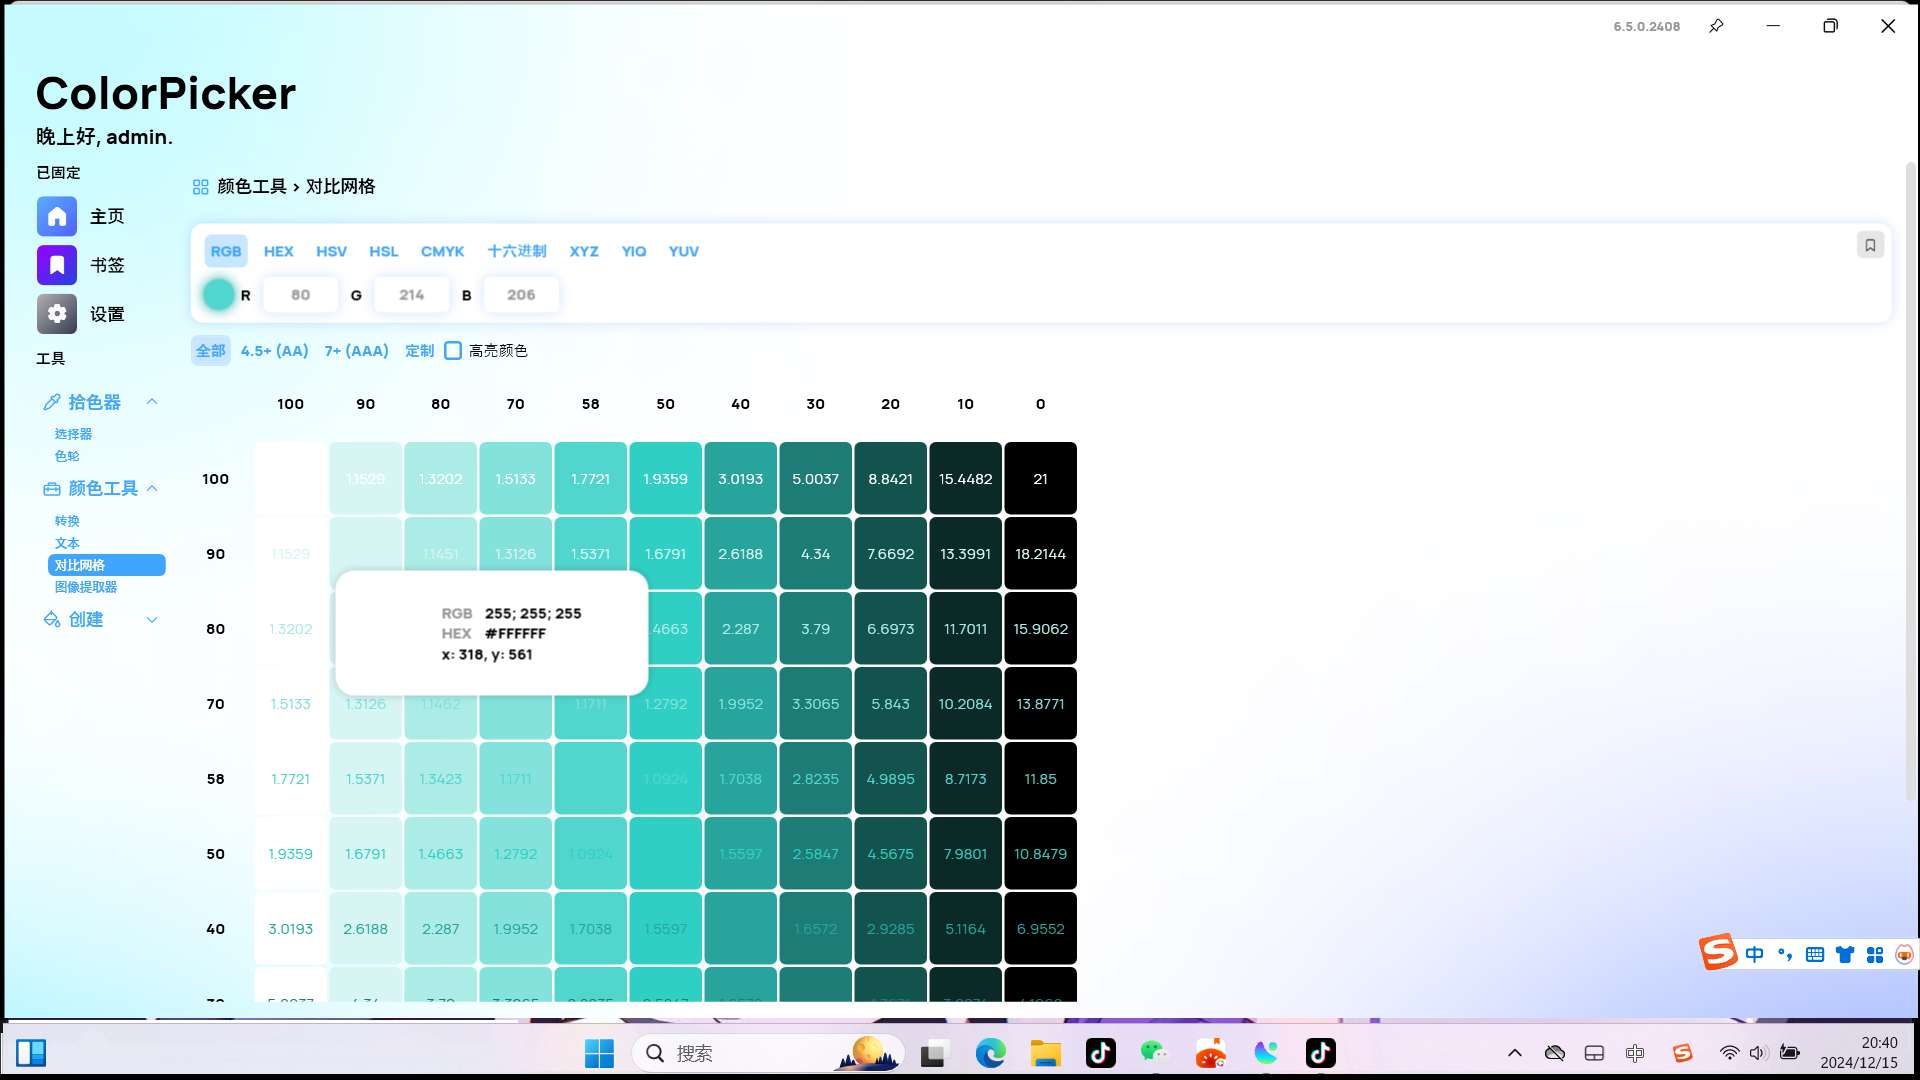
Task: Click the R value input field
Action: tap(301, 295)
